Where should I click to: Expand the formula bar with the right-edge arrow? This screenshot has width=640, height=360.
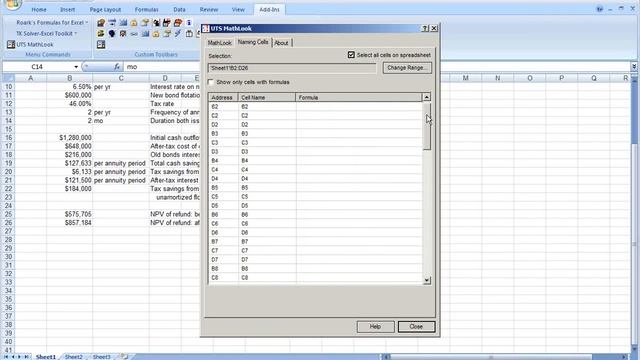pos(634,67)
